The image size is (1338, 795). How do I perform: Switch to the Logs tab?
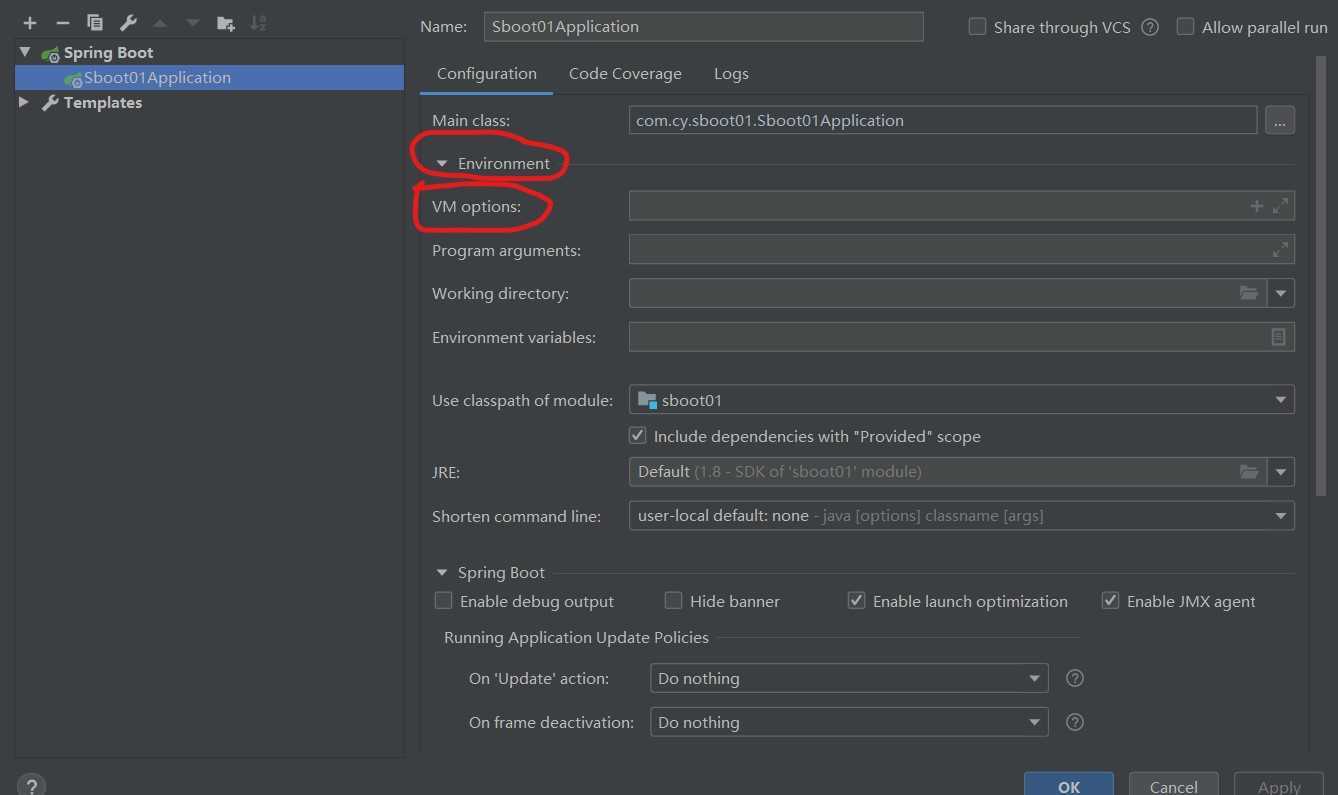coord(731,73)
